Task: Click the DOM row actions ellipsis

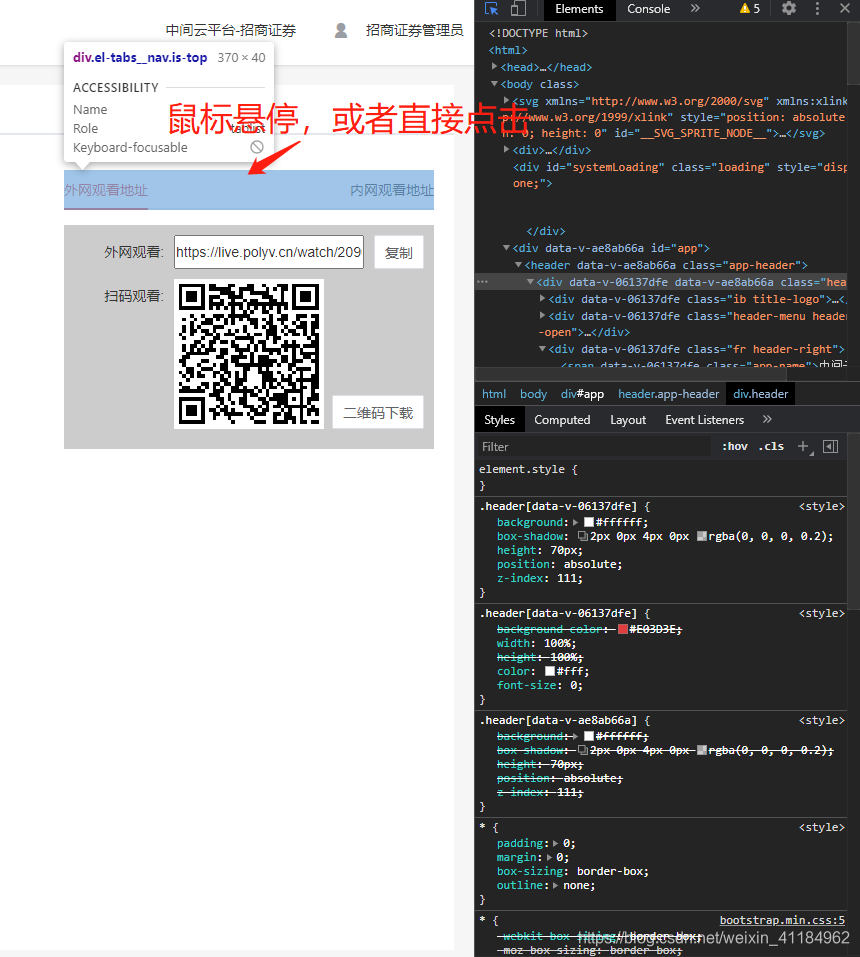Action: 482,282
